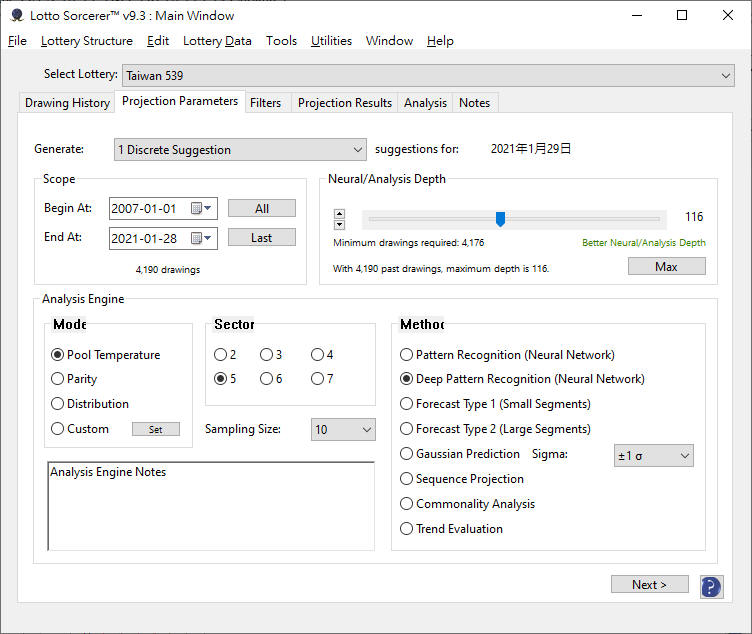Image resolution: width=752 pixels, height=634 pixels.
Task: Increase depth with the up stepper arrow
Action: coord(339,213)
